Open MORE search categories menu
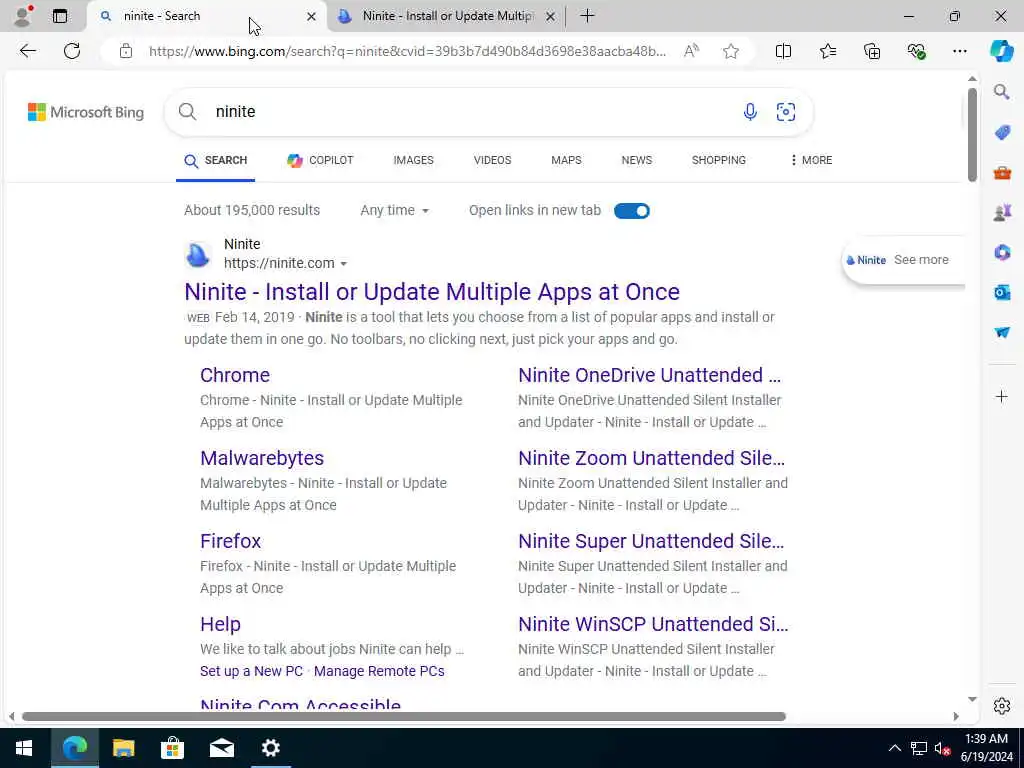 tap(812, 160)
